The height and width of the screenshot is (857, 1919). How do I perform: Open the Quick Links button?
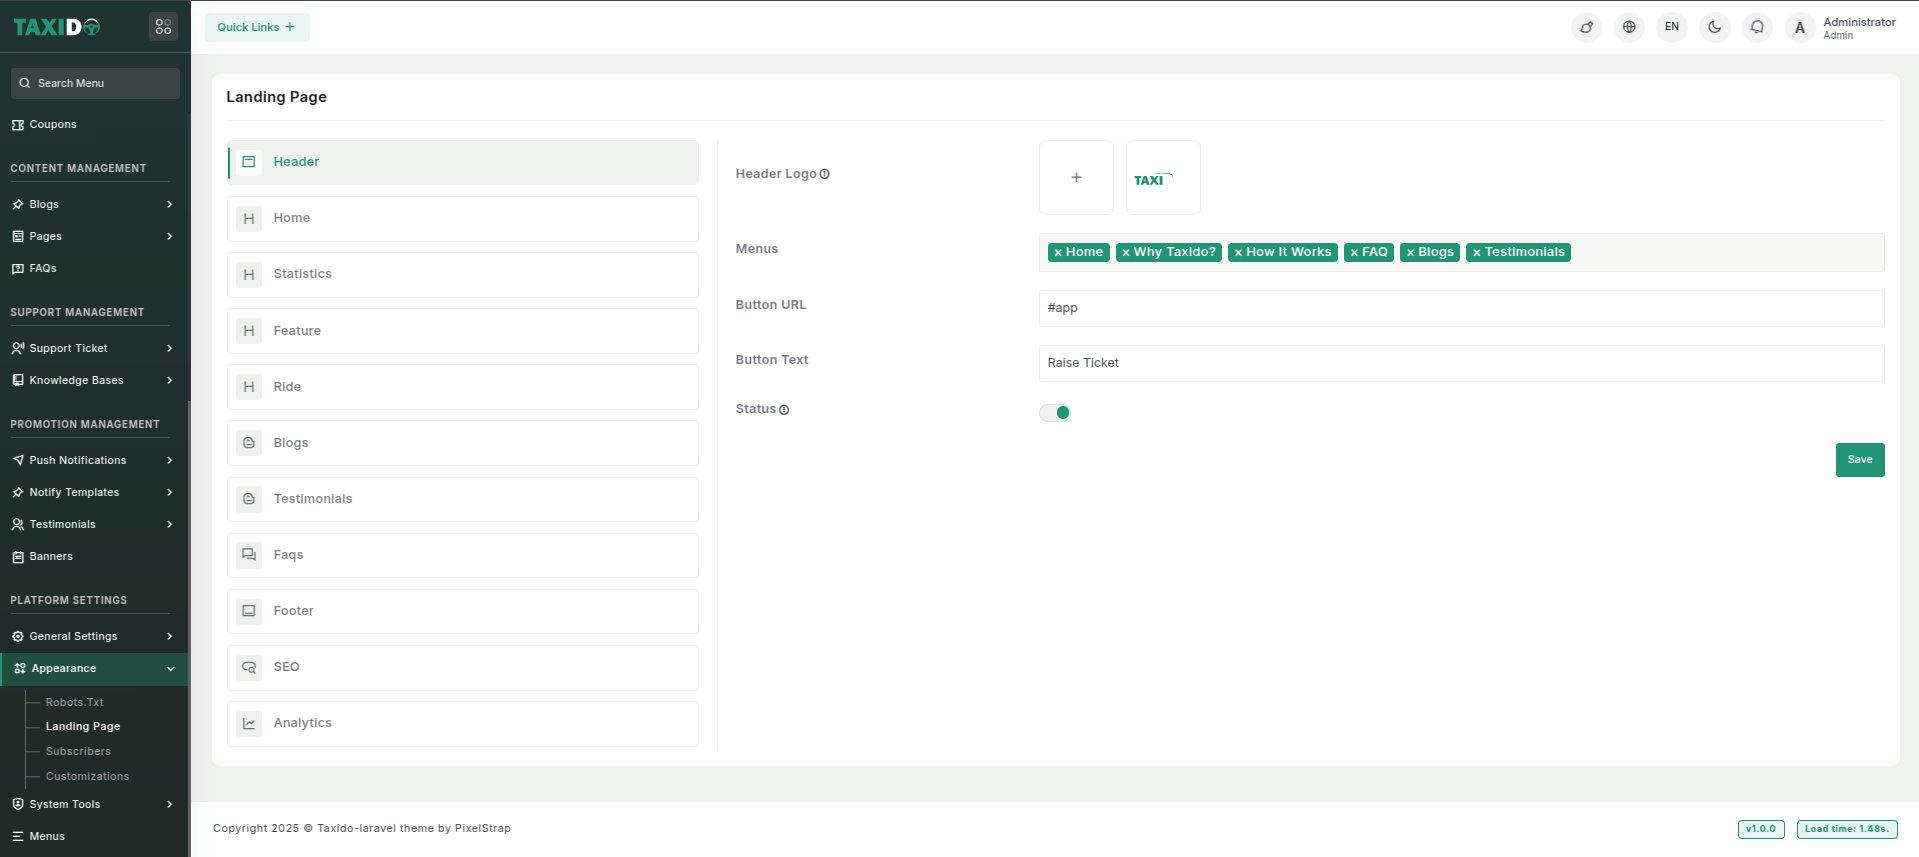(257, 27)
